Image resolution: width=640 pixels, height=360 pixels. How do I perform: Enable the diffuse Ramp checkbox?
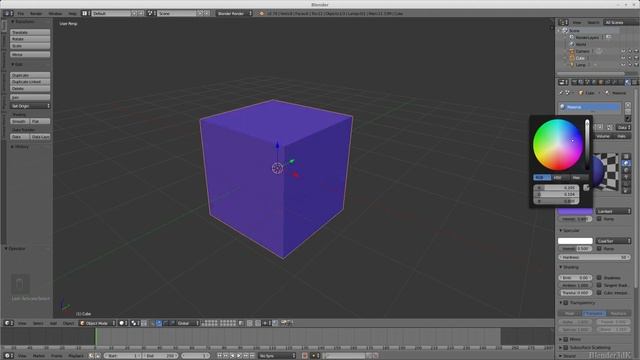pos(599,219)
